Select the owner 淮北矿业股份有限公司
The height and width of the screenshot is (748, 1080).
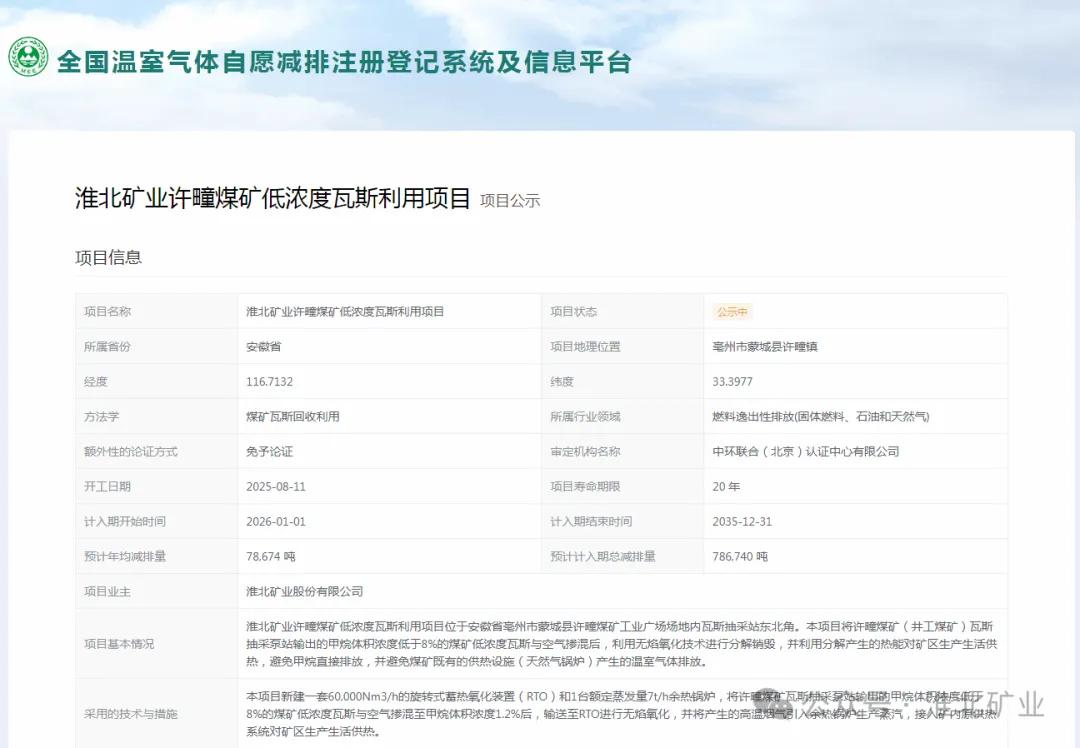point(304,592)
